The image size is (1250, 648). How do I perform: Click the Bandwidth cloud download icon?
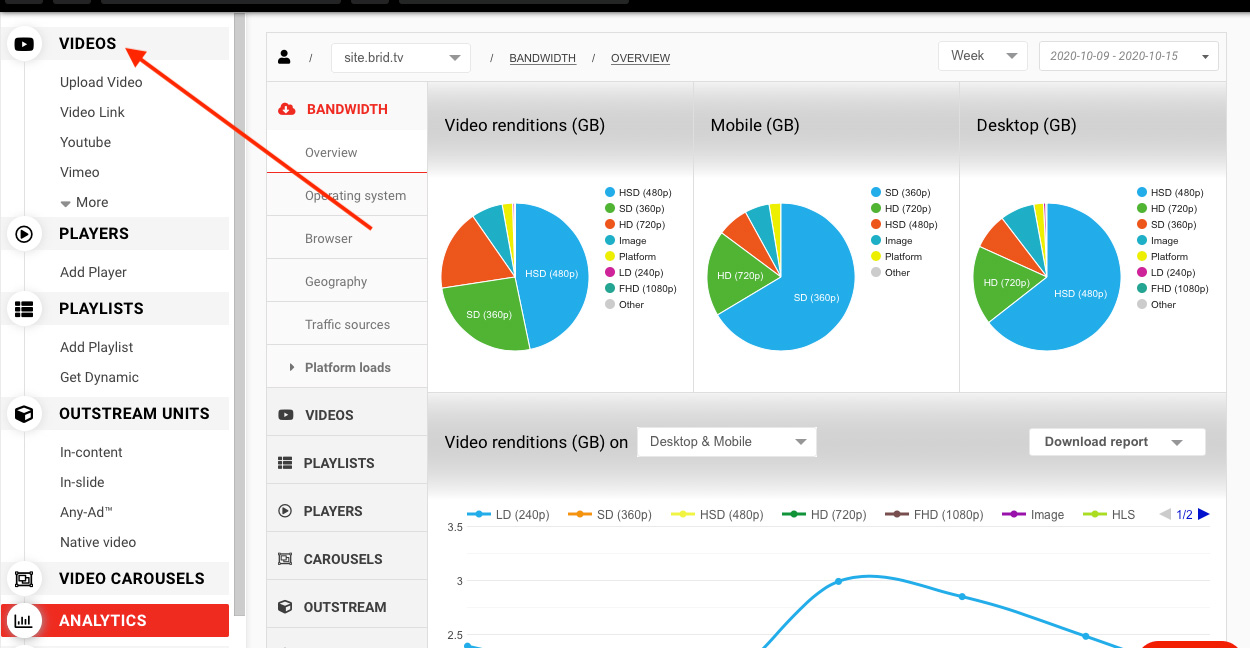pyautogui.click(x=286, y=109)
